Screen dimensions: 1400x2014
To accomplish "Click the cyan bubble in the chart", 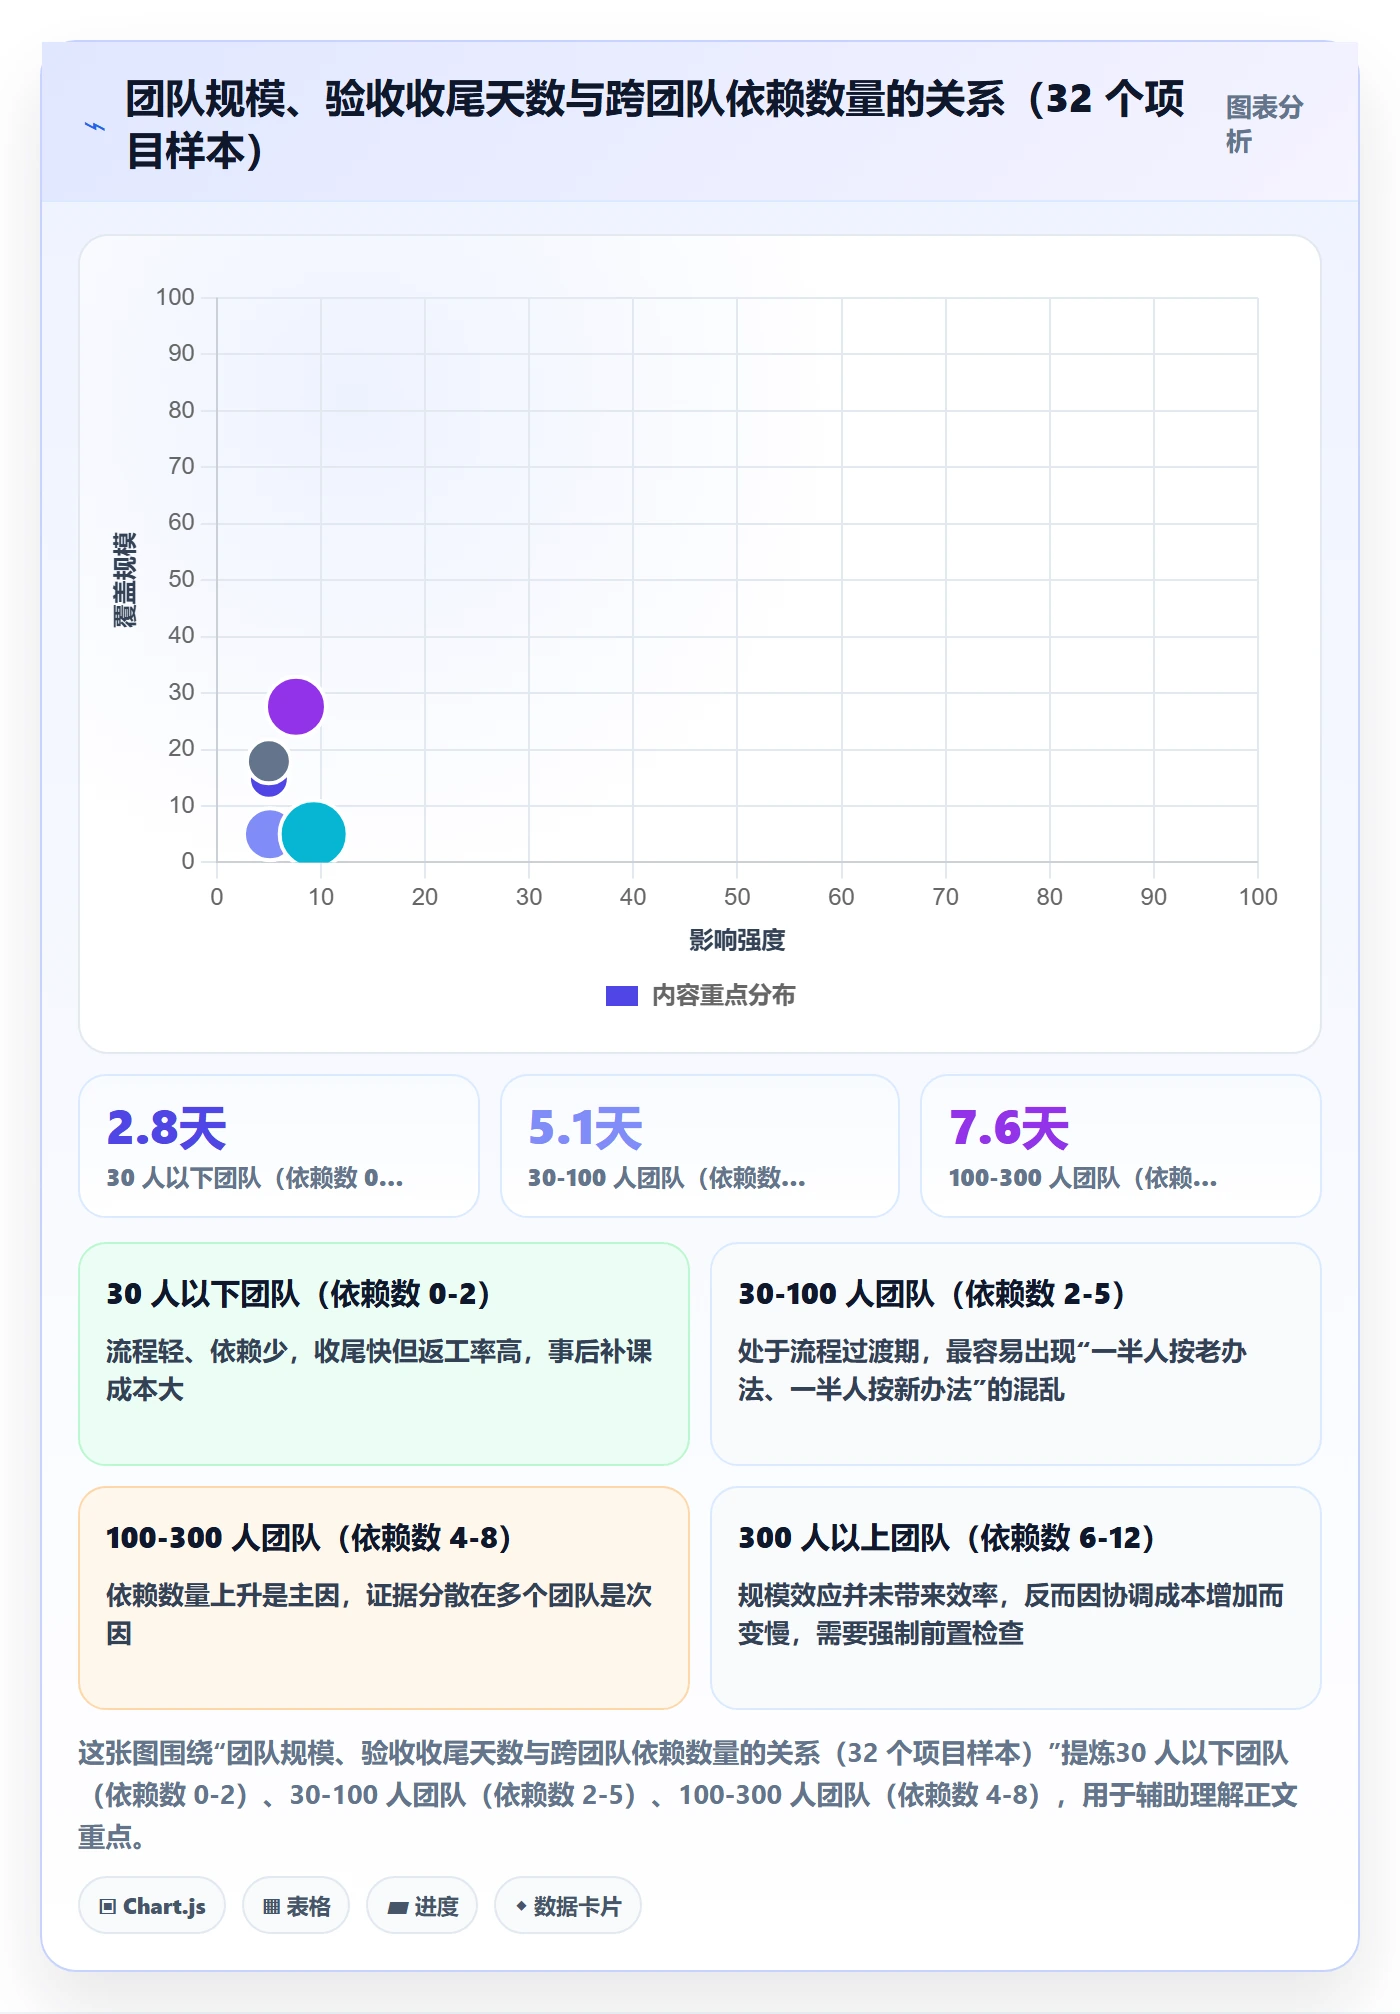I will pyautogui.click(x=314, y=833).
